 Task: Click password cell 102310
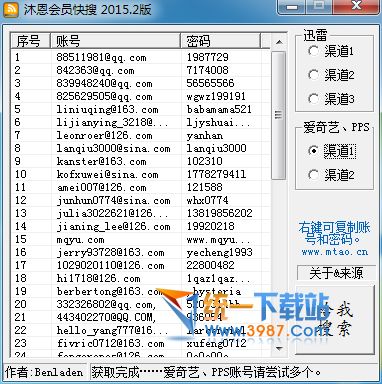pos(204,161)
